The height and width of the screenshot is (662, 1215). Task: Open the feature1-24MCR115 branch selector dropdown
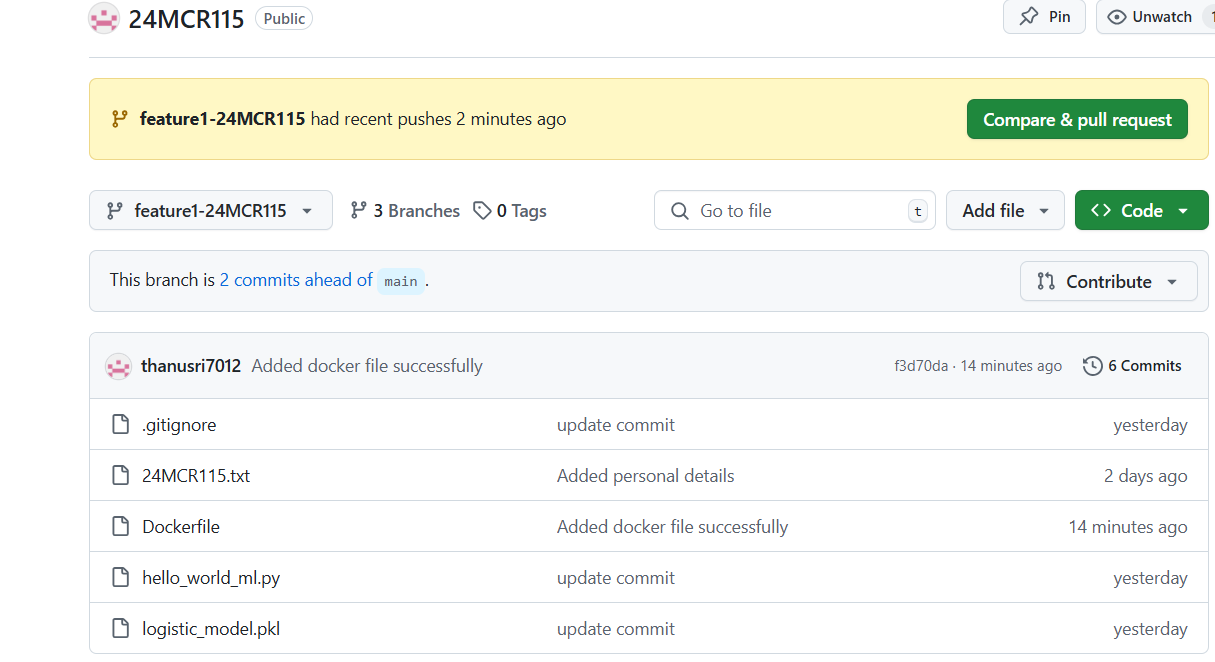pyautogui.click(x=211, y=210)
